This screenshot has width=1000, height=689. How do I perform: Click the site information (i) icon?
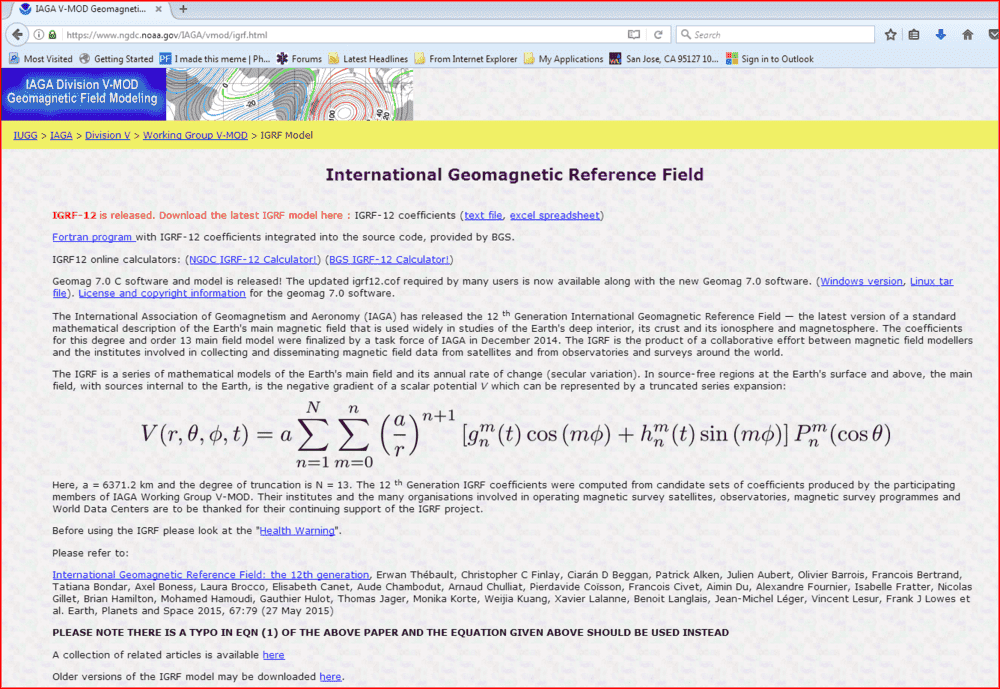[39, 34]
